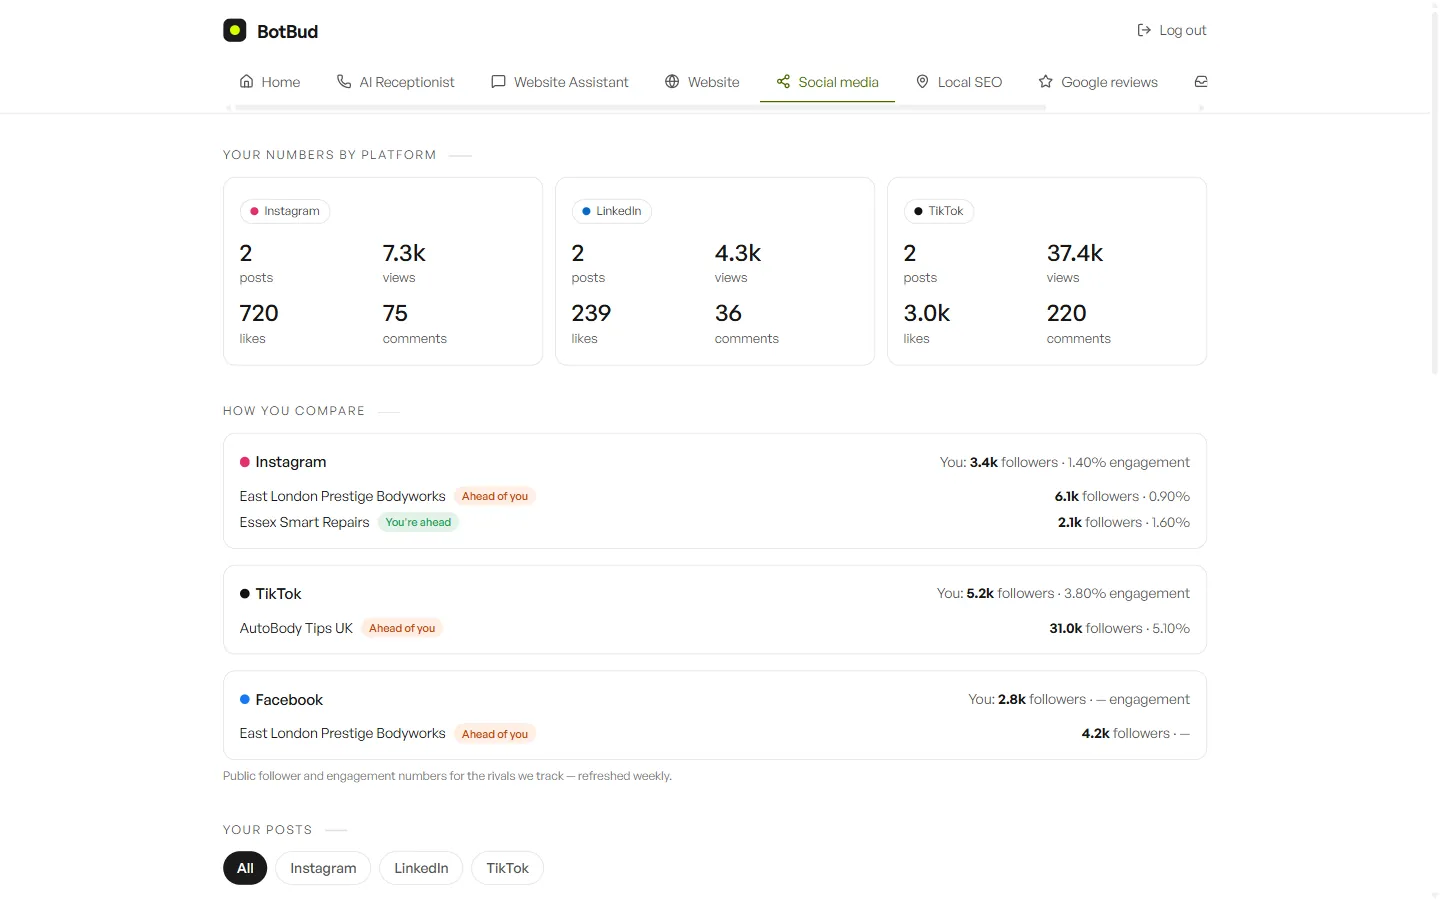Screen dimensions: 1440x900
Task: Click 4.2k followers Facebook rival stat
Action: pos(1135,733)
